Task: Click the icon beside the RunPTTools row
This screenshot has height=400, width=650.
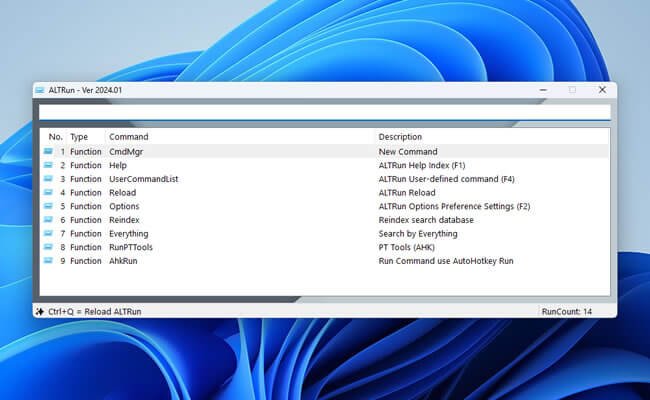Action: point(48,247)
